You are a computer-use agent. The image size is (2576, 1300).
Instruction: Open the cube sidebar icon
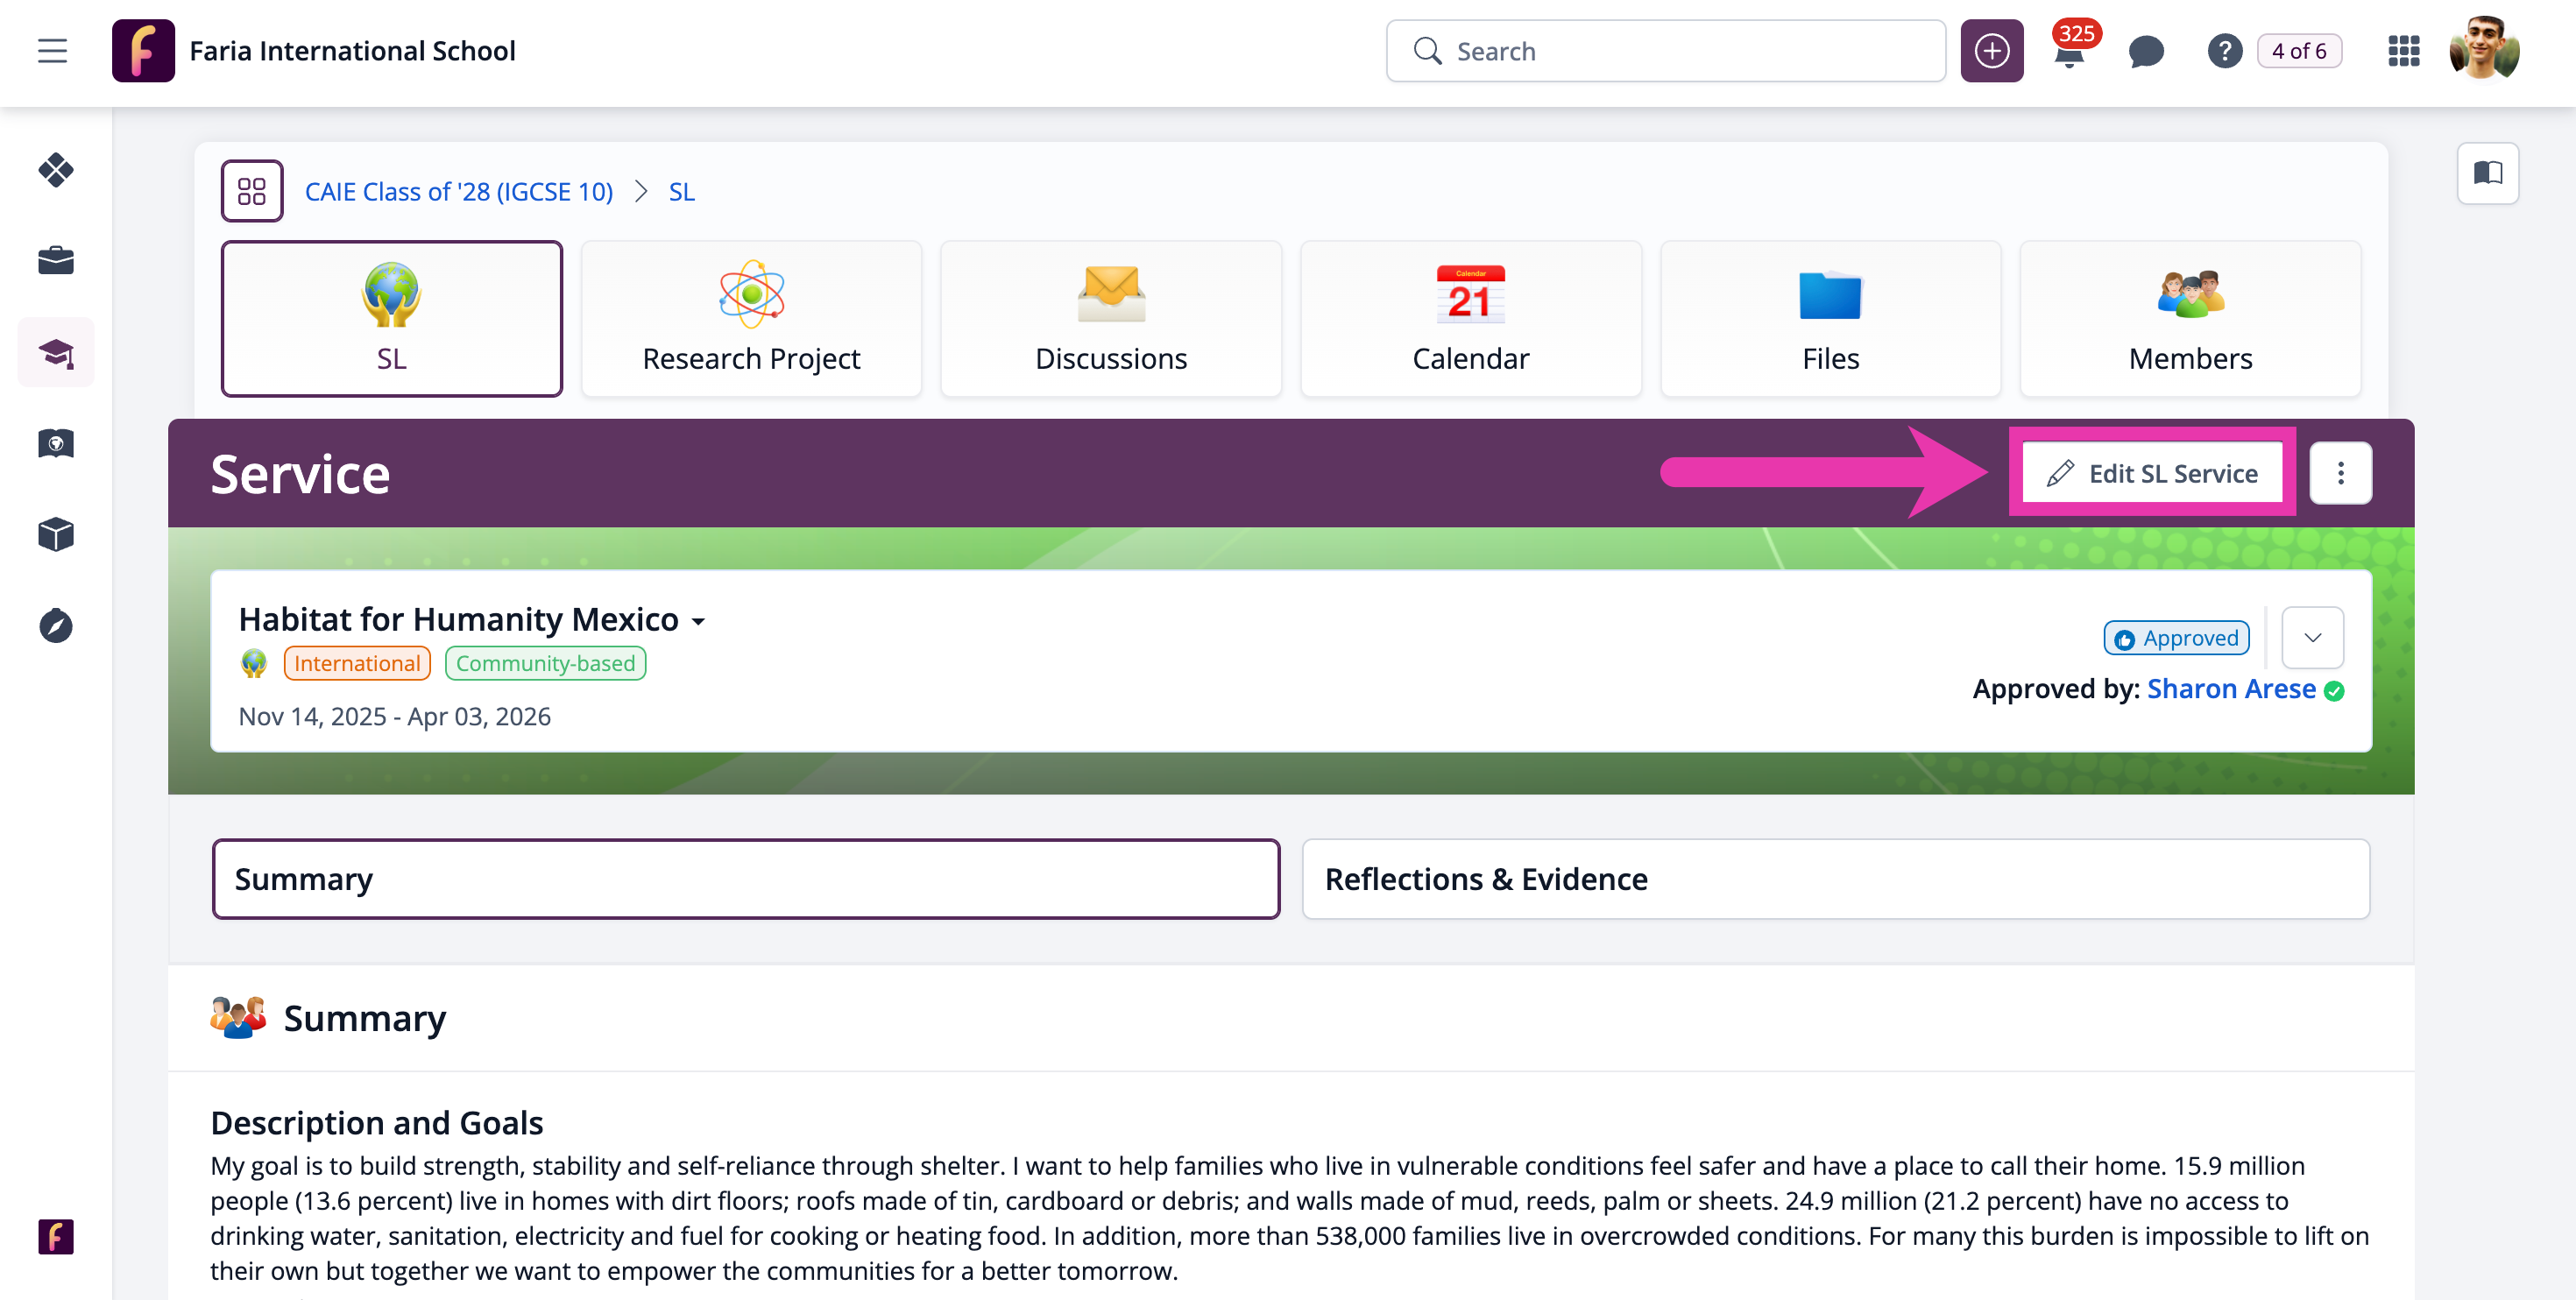(x=56, y=534)
